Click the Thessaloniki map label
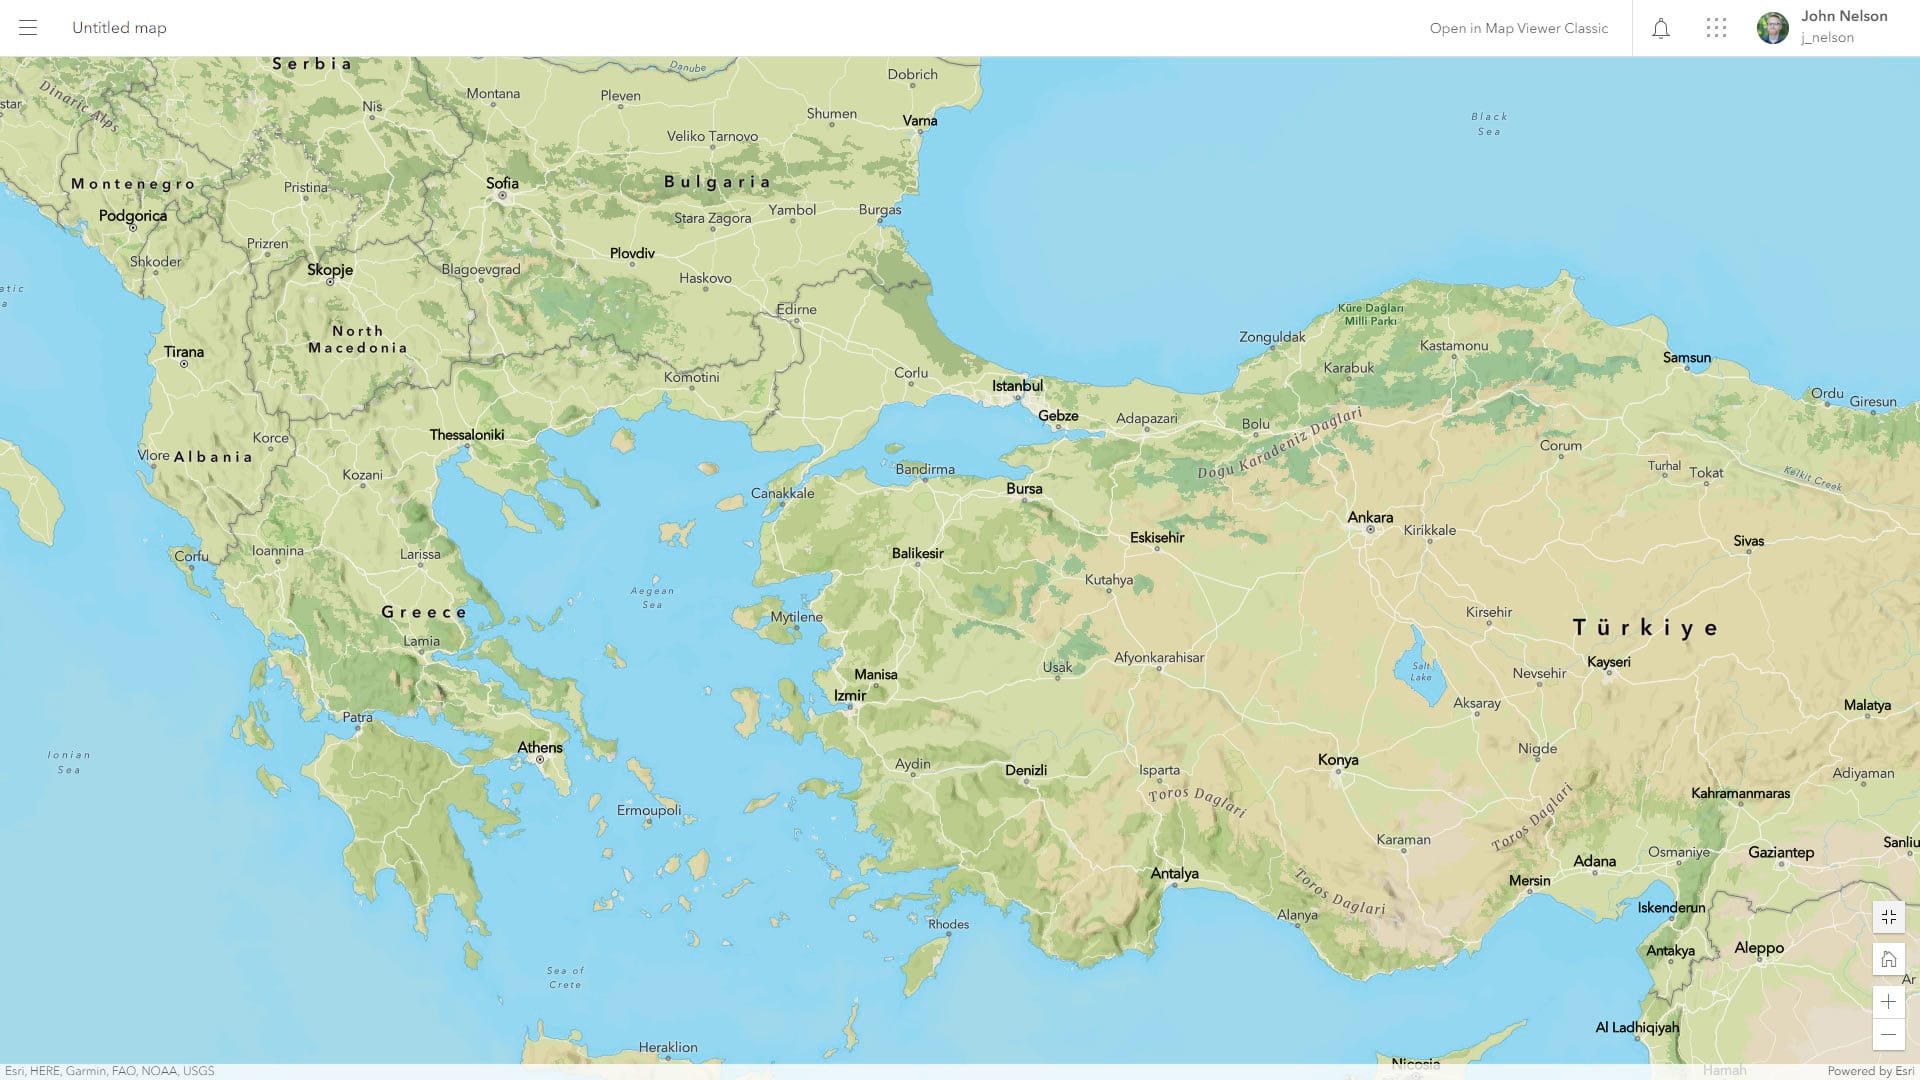The width and height of the screenshot is (1920, 1080). pos(467,435)
